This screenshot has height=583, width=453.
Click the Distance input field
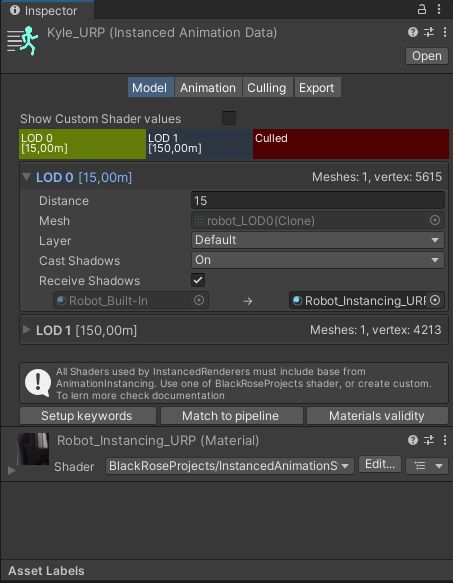318,200
